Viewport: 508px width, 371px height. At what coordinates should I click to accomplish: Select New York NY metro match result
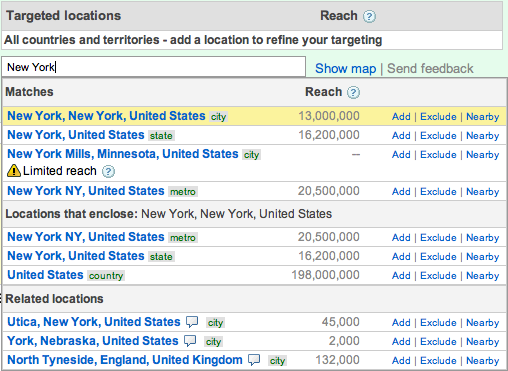pyautogui.click(x=86, y=191)
